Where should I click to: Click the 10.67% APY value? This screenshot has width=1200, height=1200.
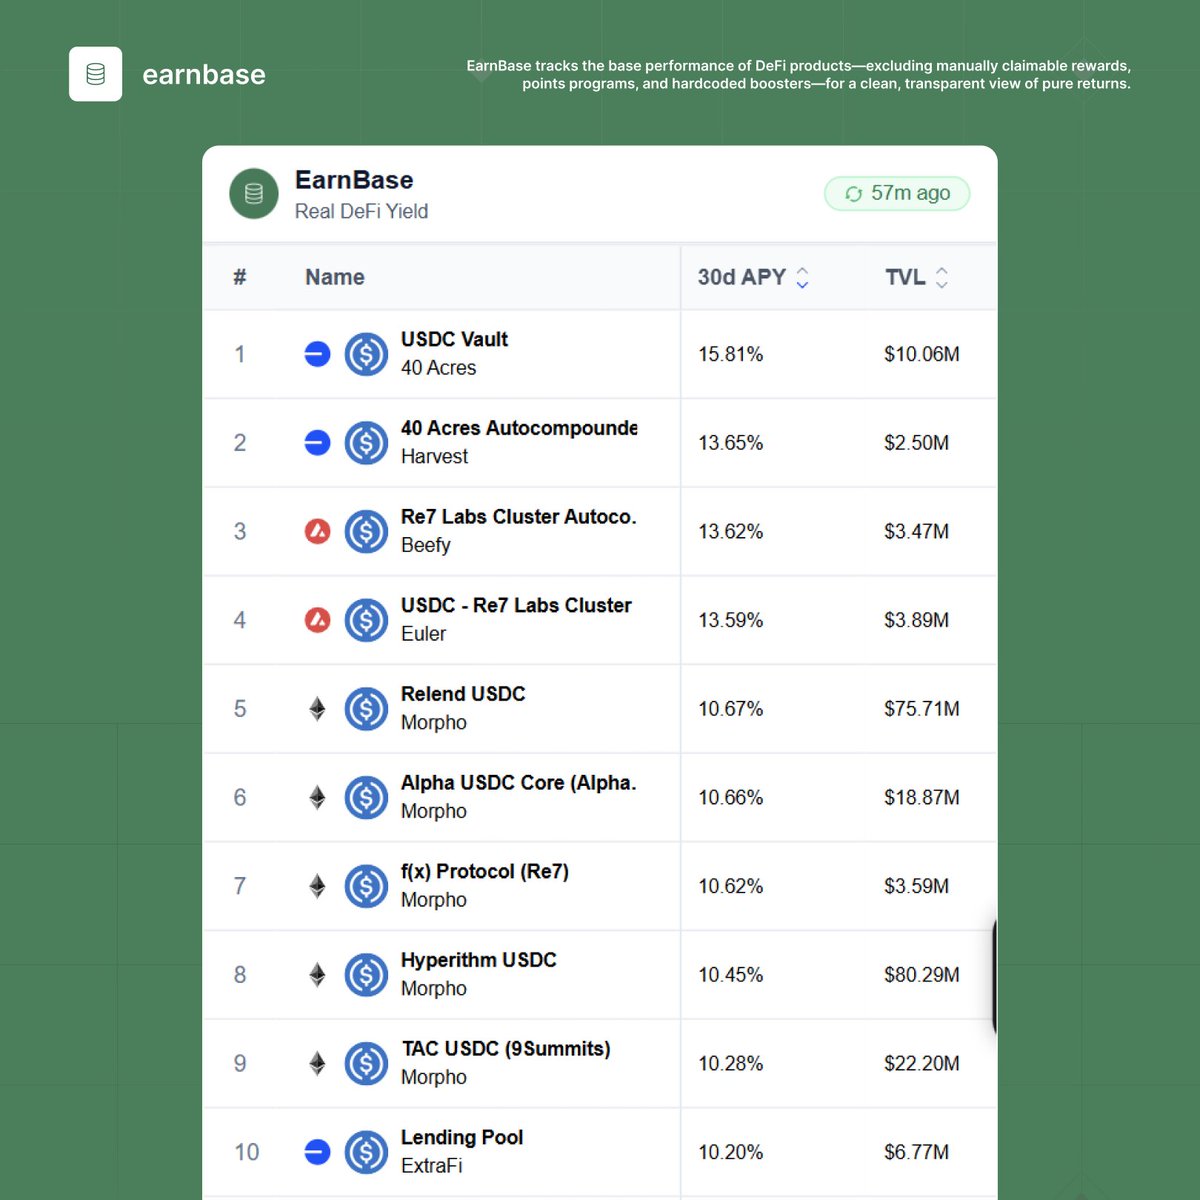tap(731, 709)
